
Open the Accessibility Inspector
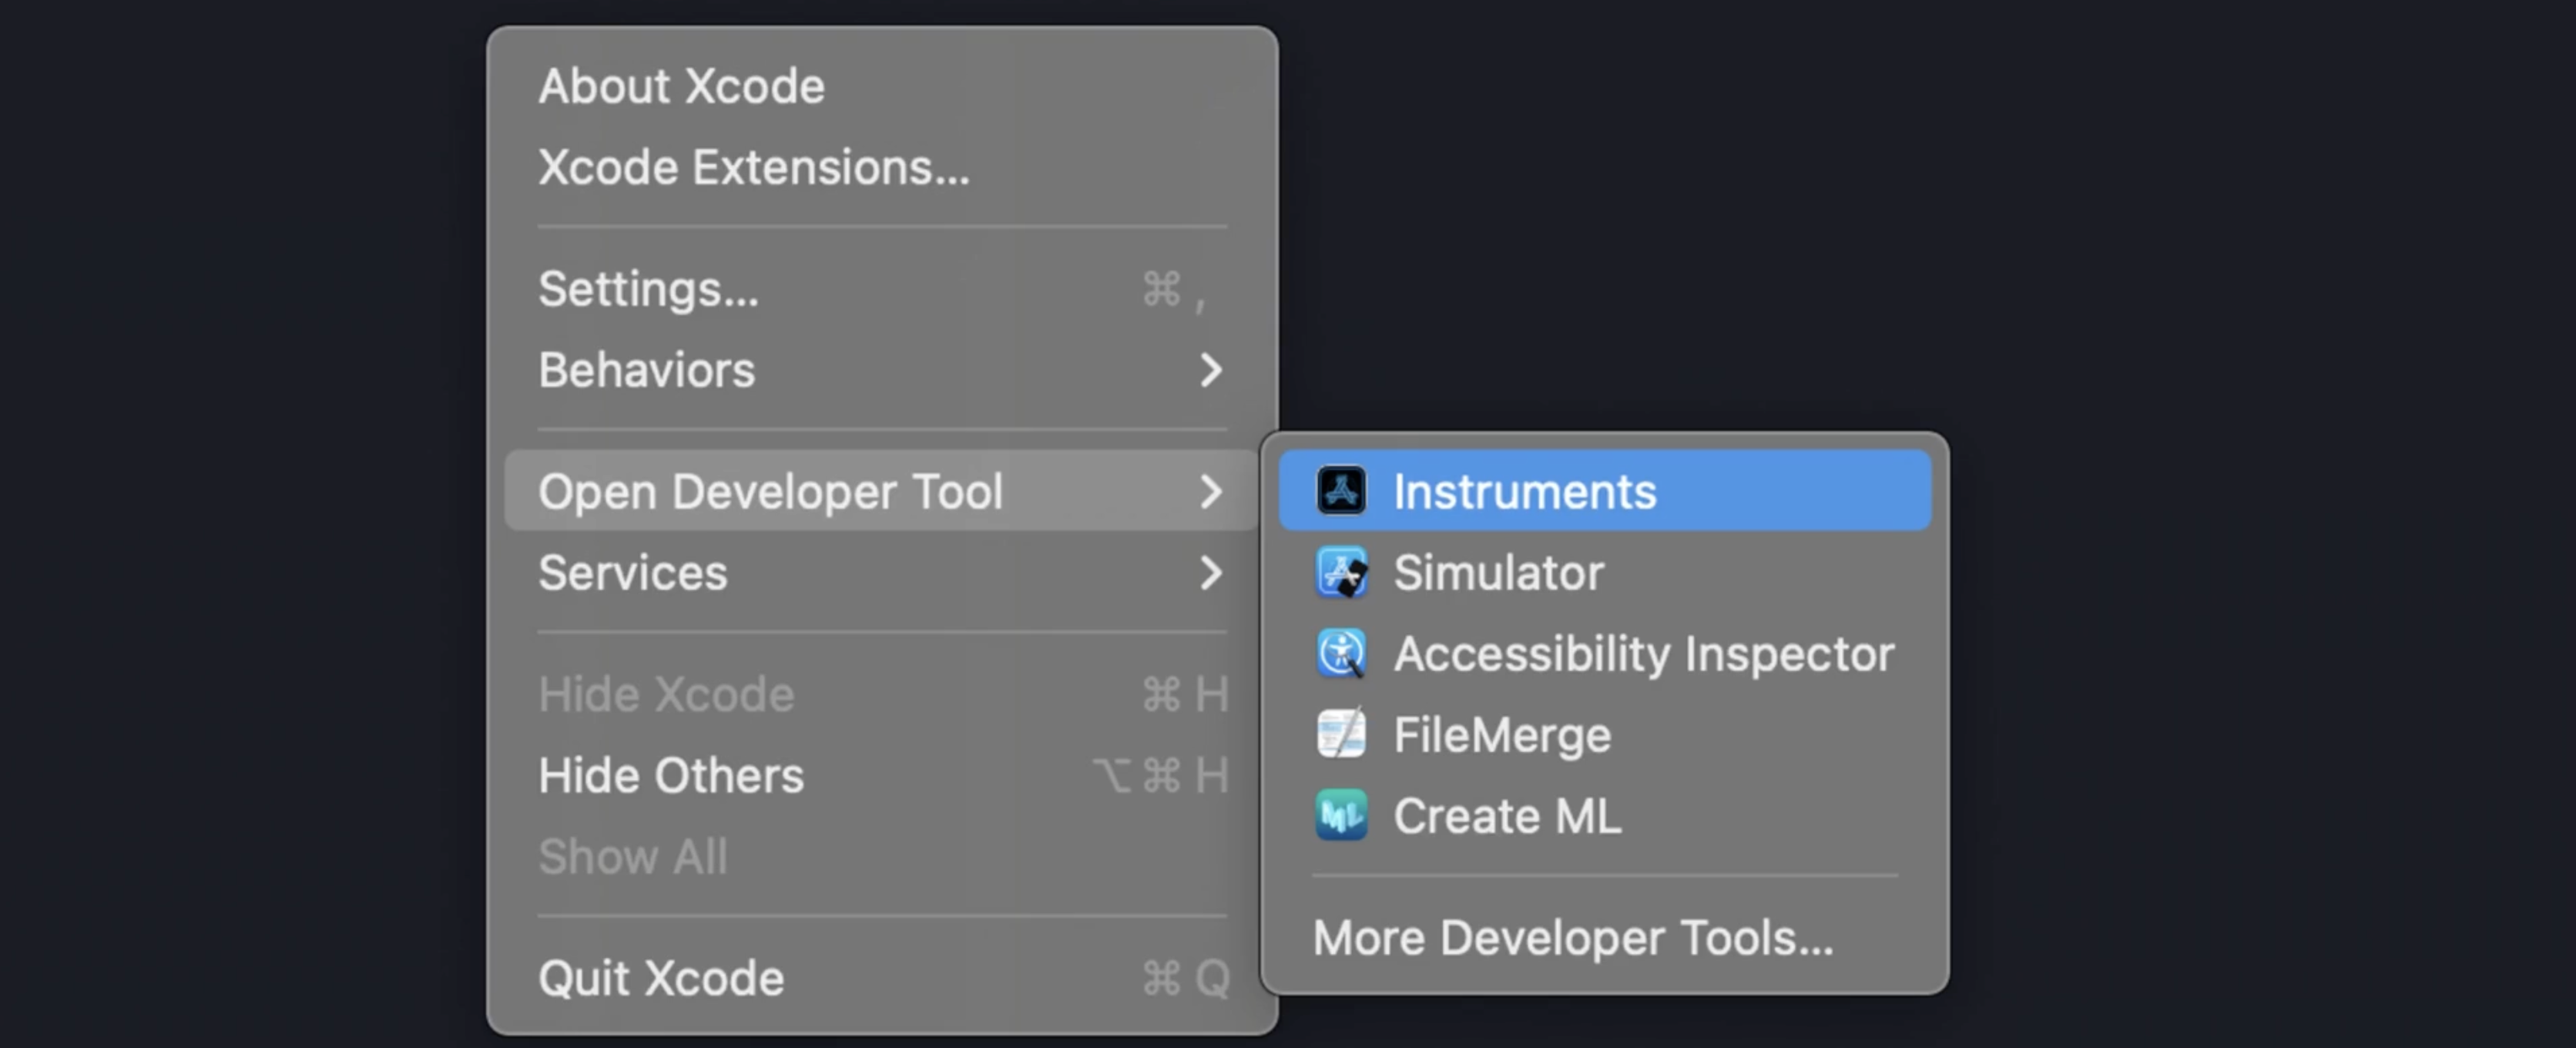click(x=1643, y=653)
